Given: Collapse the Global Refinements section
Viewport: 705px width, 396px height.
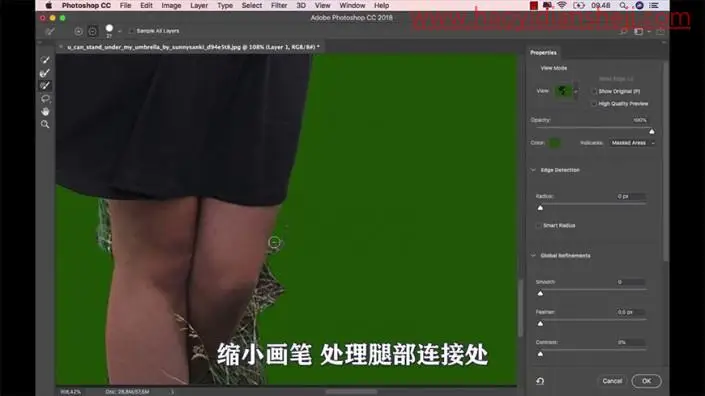Looking at the screenshot, I should [x=534, y=255].
